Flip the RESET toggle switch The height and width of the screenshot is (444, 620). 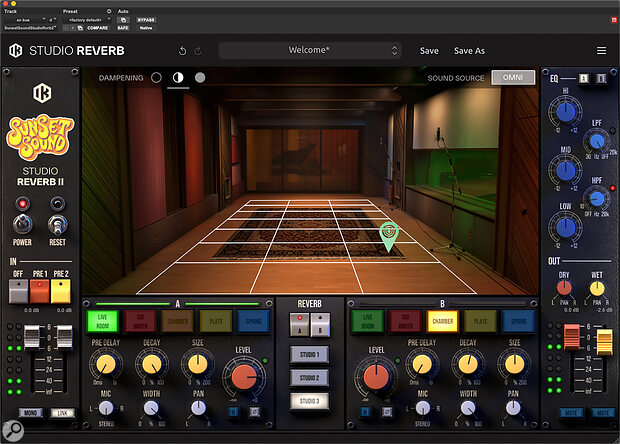coord(58,224)
